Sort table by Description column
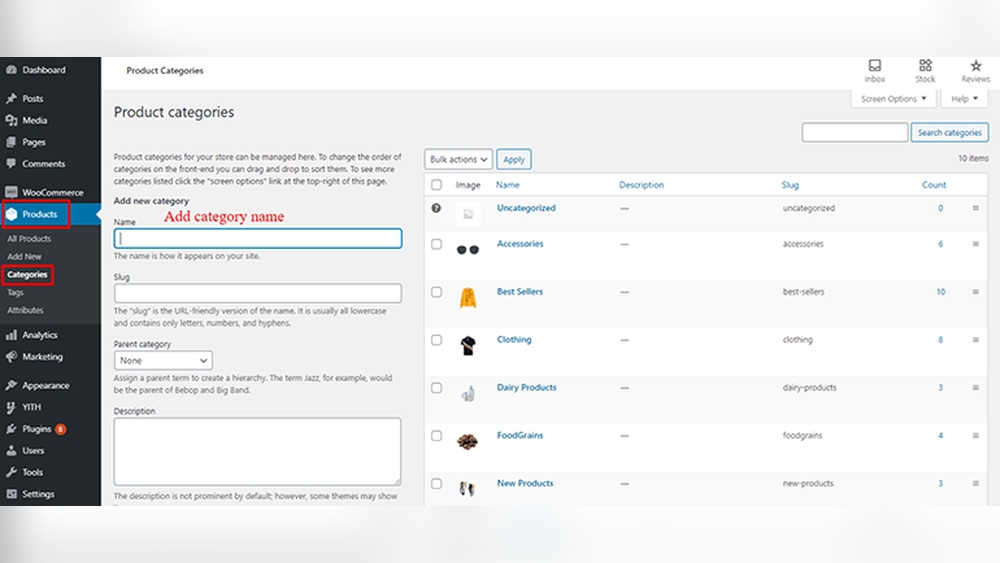Viewport: 1000px width, 563px height. pyautogui.click(x=641, y=185)
